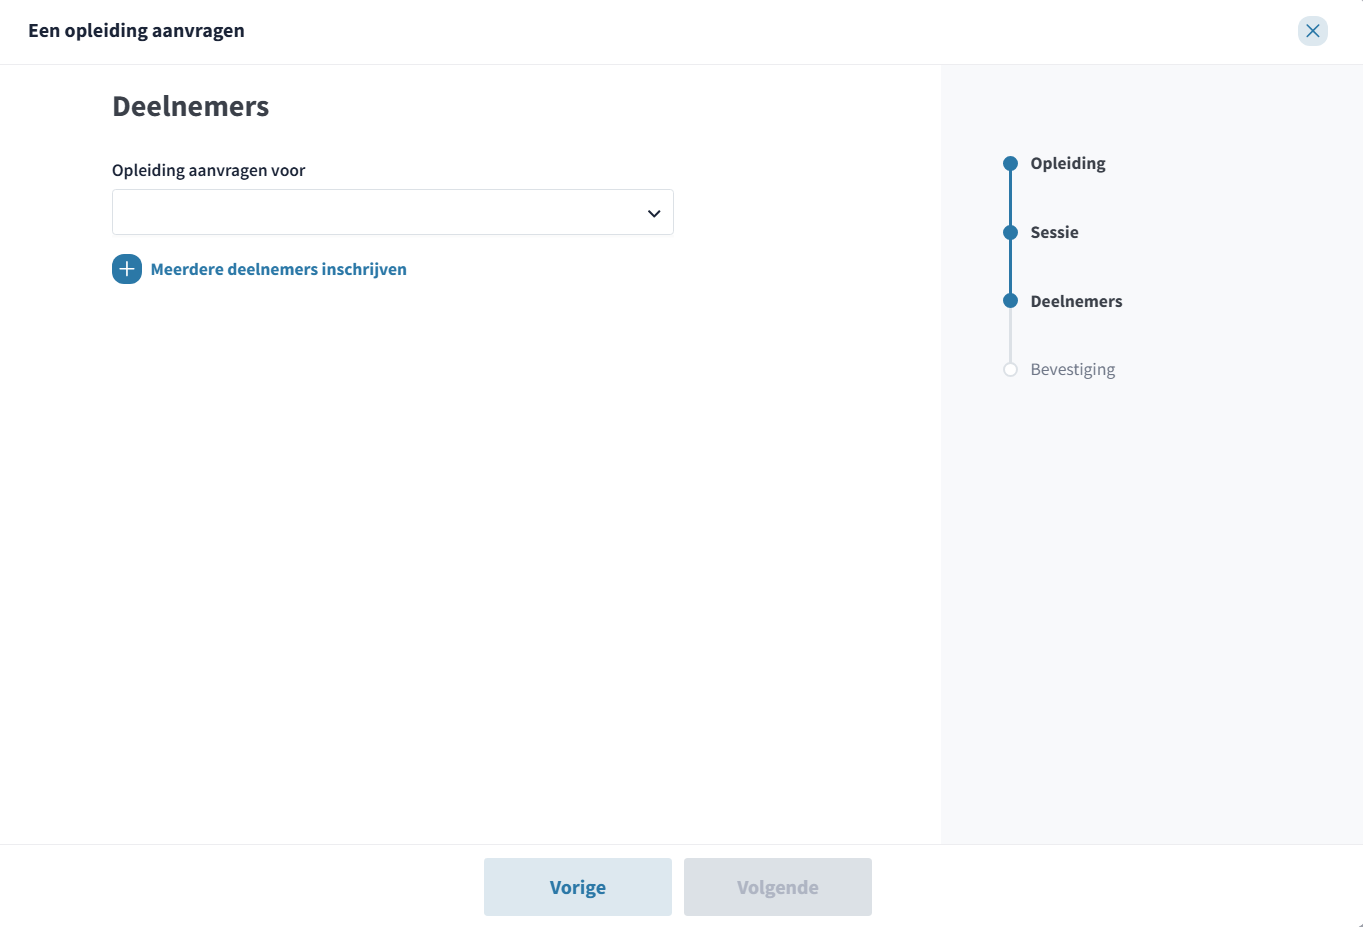Click Meerdere deelnemers inschrijven link

coord(278,269)
